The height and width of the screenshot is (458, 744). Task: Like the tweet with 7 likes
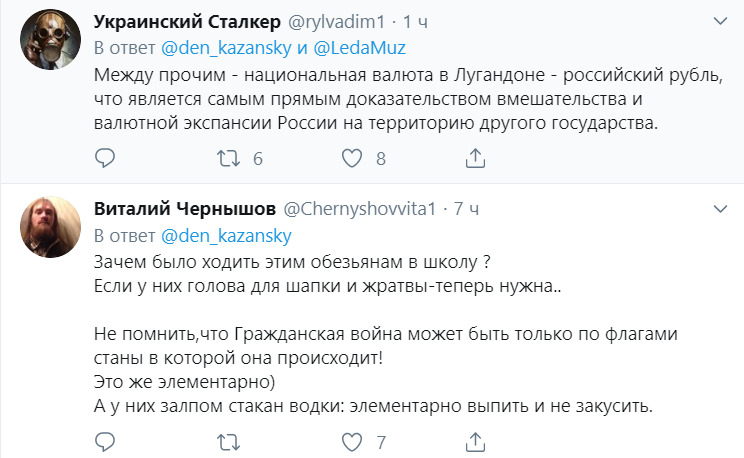pyautogui.click(x=351, y=441)
